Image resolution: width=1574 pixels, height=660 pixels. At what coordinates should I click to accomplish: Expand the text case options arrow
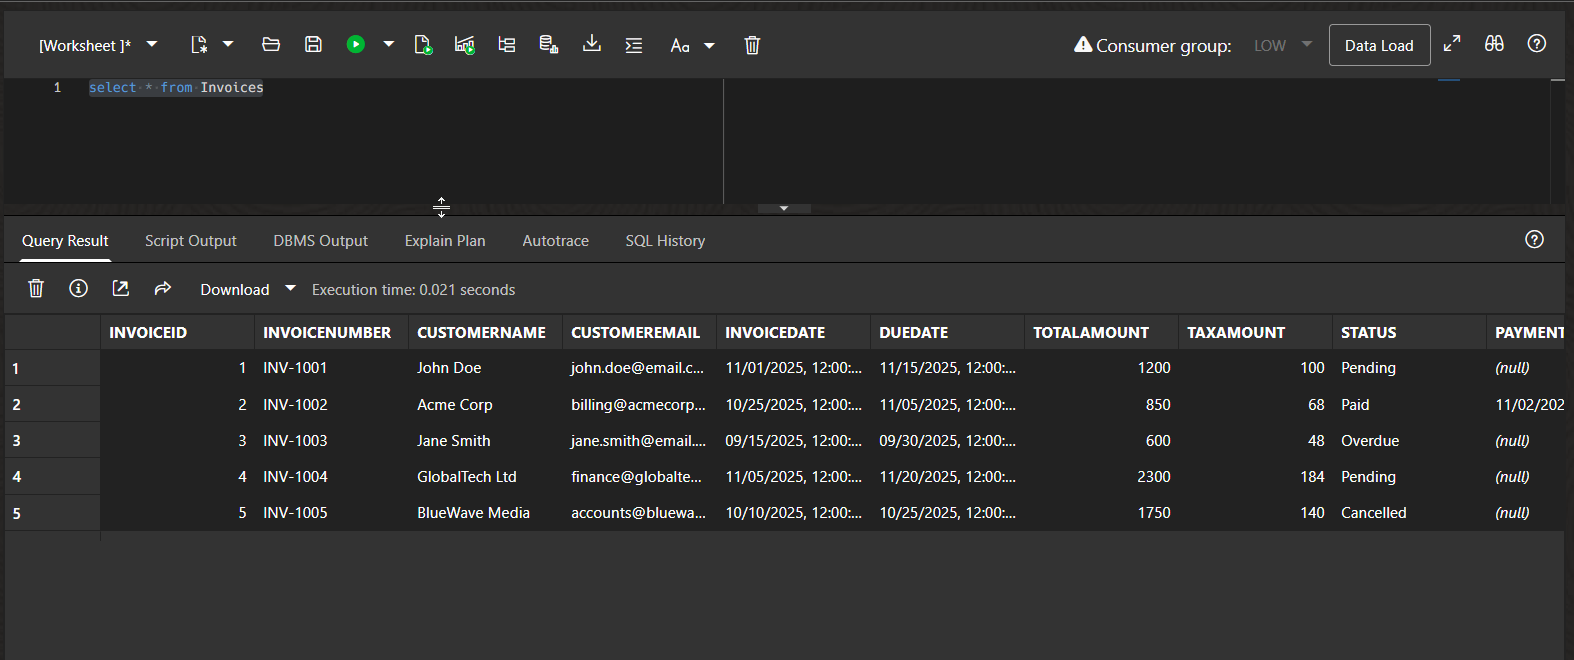[710, 45]
